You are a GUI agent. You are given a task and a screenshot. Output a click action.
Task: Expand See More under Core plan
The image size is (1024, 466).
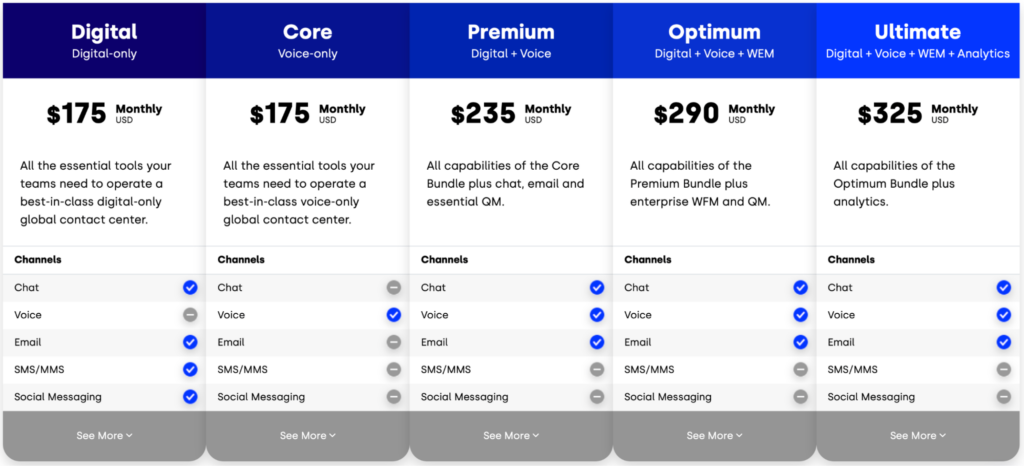[x=308, y=436]
